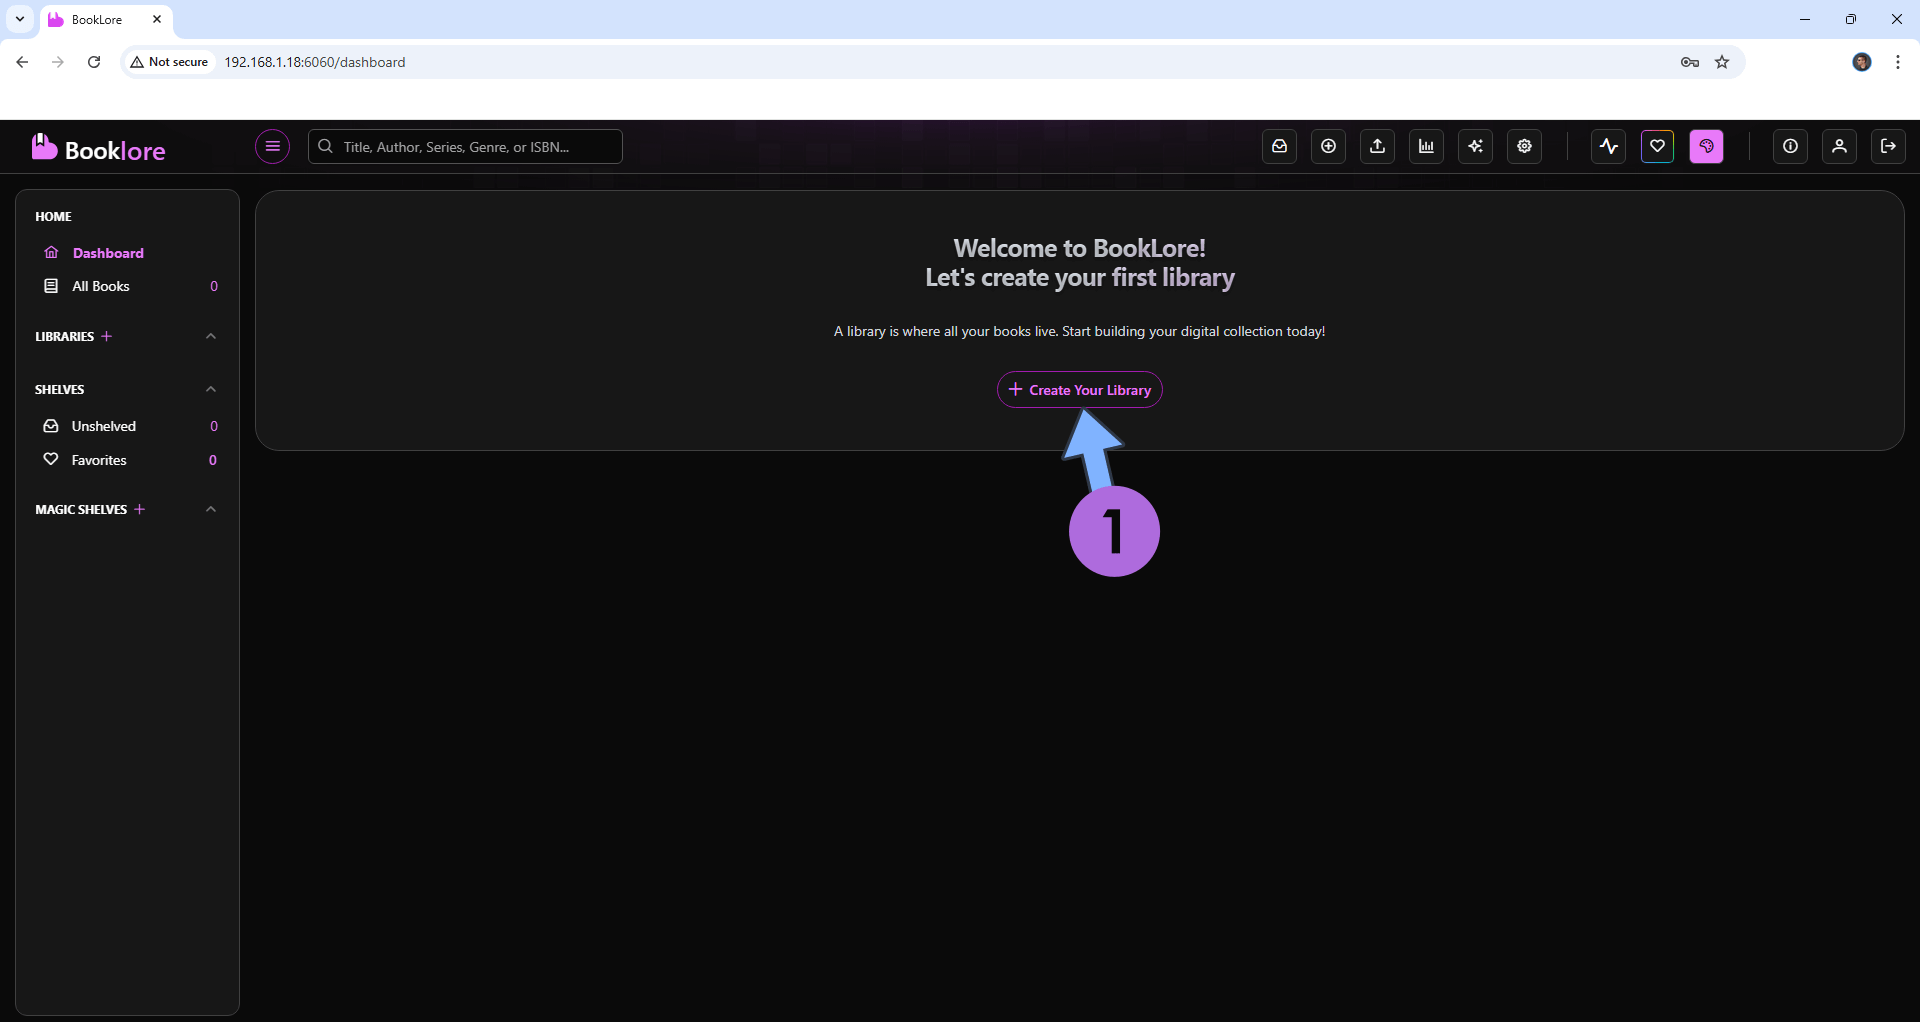The width and height of the screenshot is (1920, 1022).
Task: Select All Books in the sidebar
Action: pos(101,286)
